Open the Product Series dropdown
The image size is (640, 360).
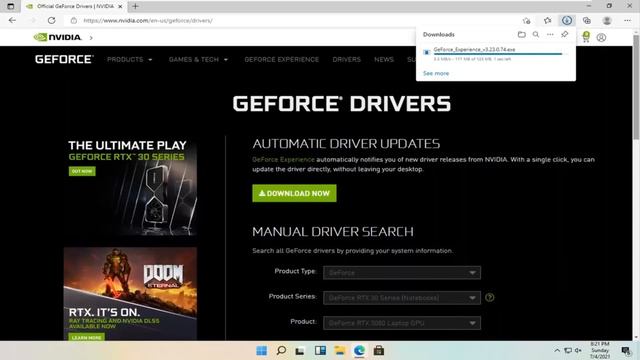(x=402, y=298)
